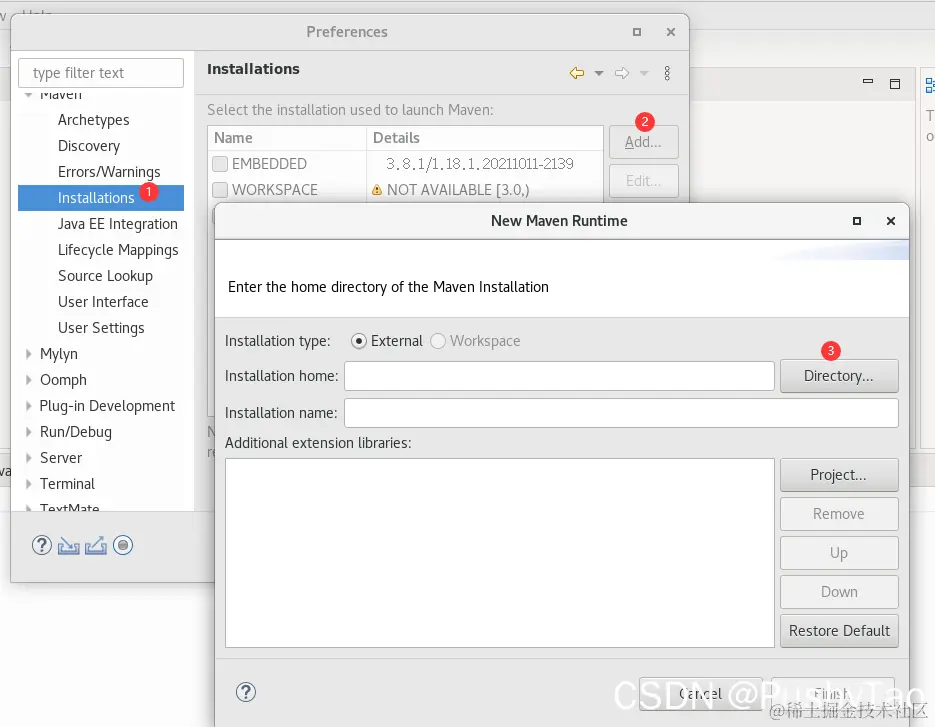Click the export preferences icon
The image size is (935, 727).
[x=95, y=546]
